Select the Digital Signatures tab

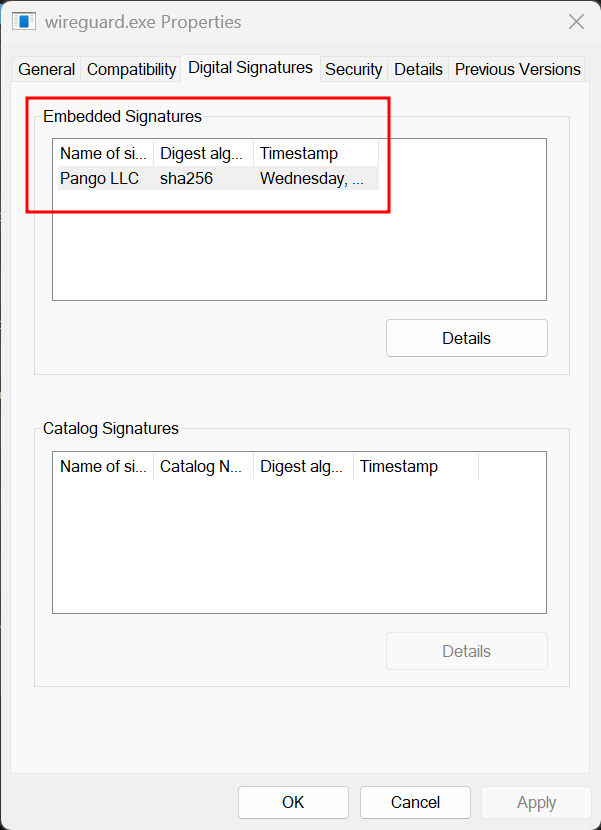click(250, 68)
